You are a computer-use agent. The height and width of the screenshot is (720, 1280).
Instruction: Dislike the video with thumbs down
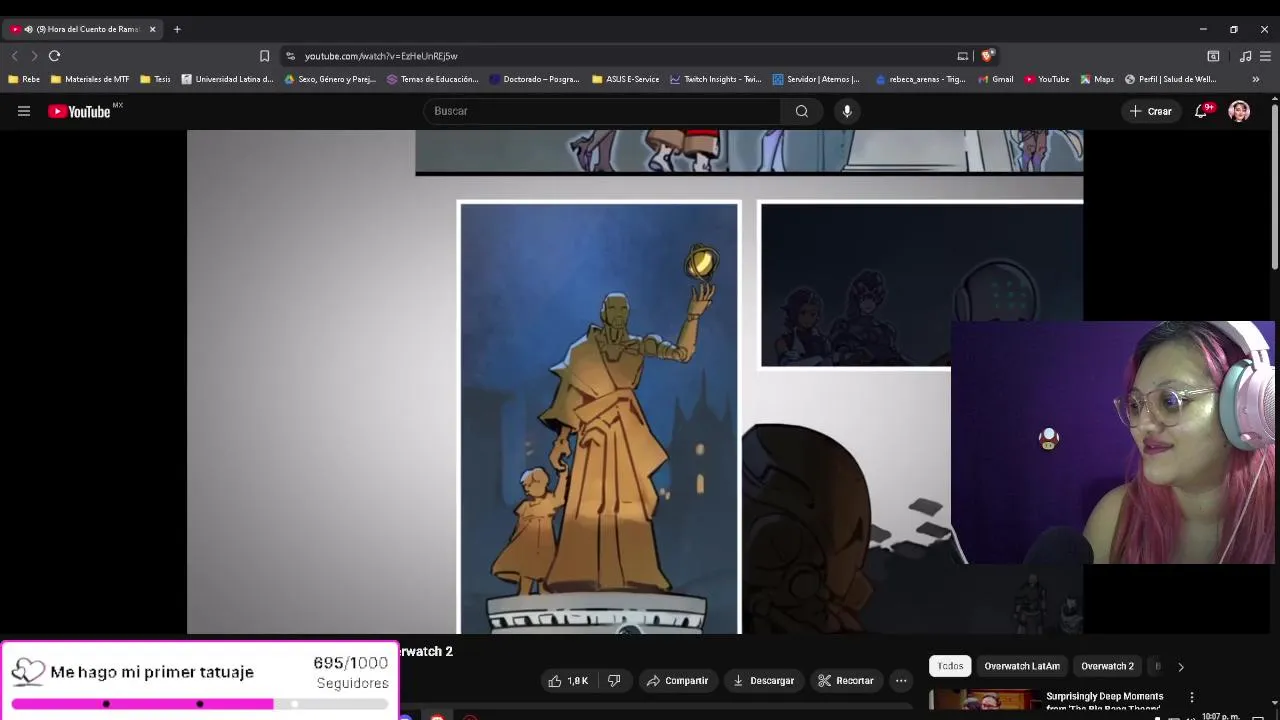point(614,681)
